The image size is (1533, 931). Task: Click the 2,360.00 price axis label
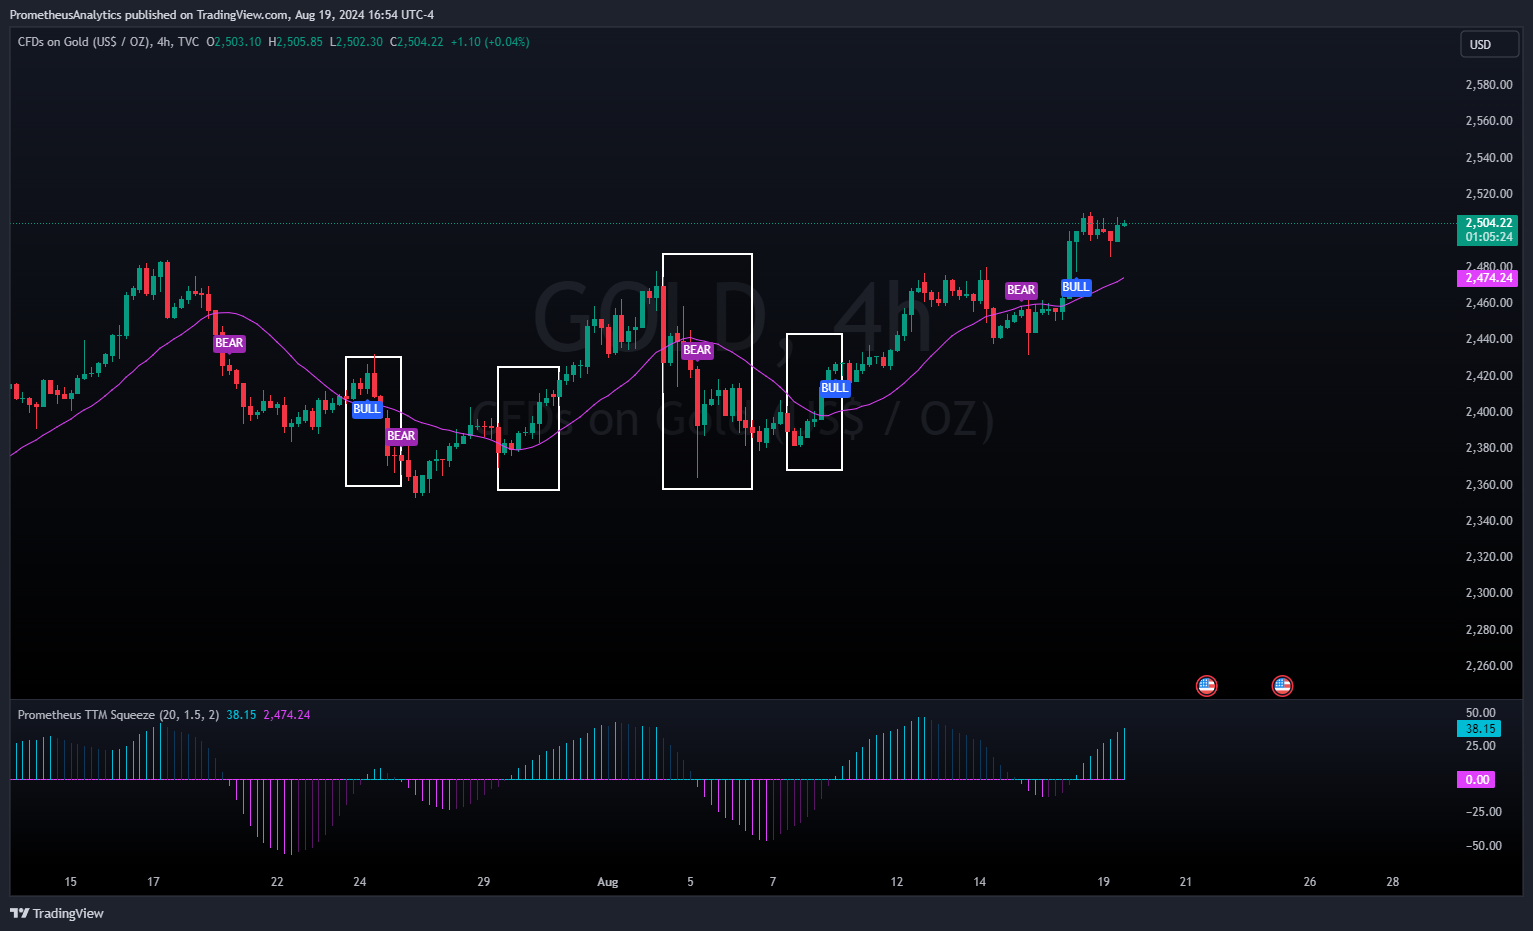coord(1489,485)
